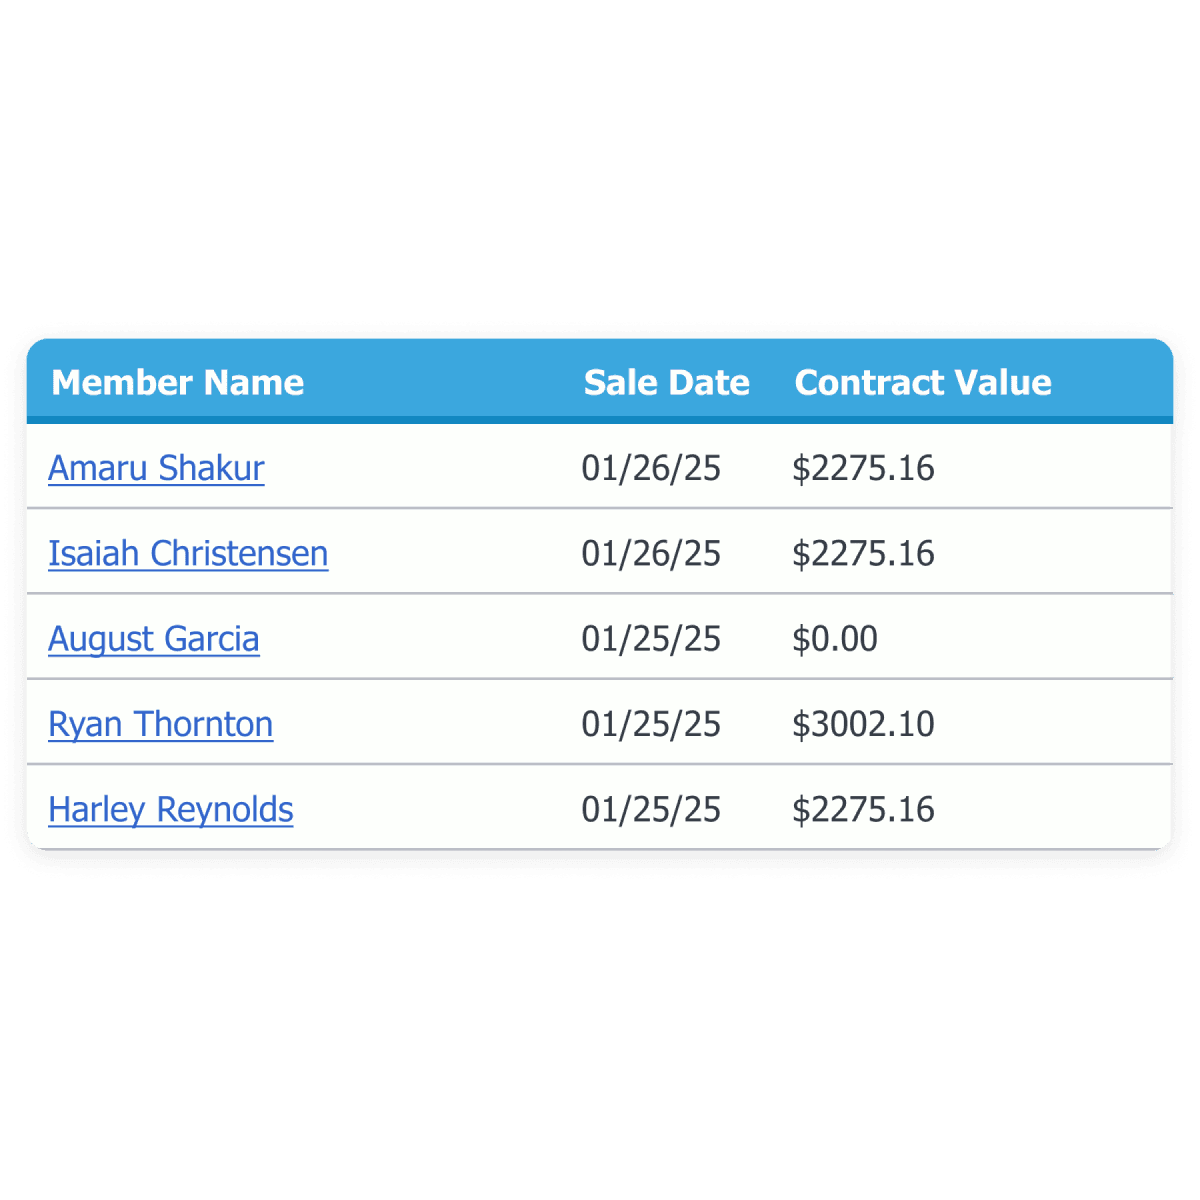Open August Garcia member link

click(154, 639)
